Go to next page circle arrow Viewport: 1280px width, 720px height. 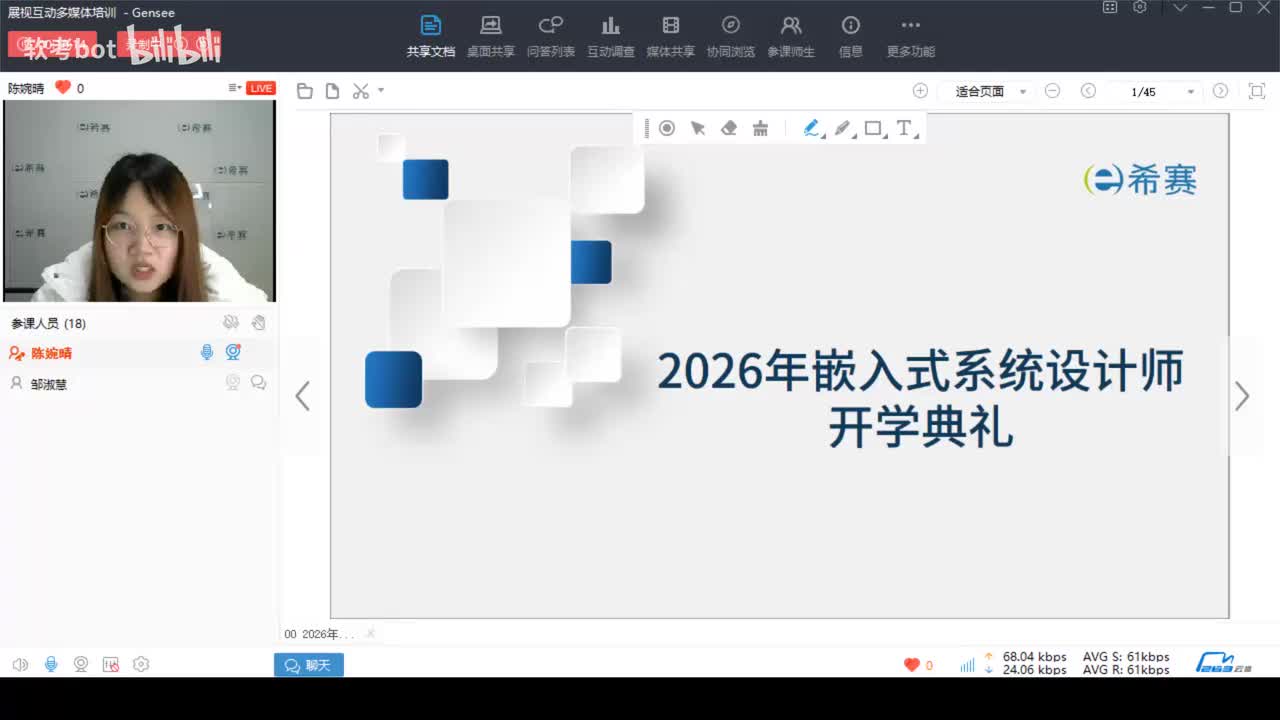1220,91
